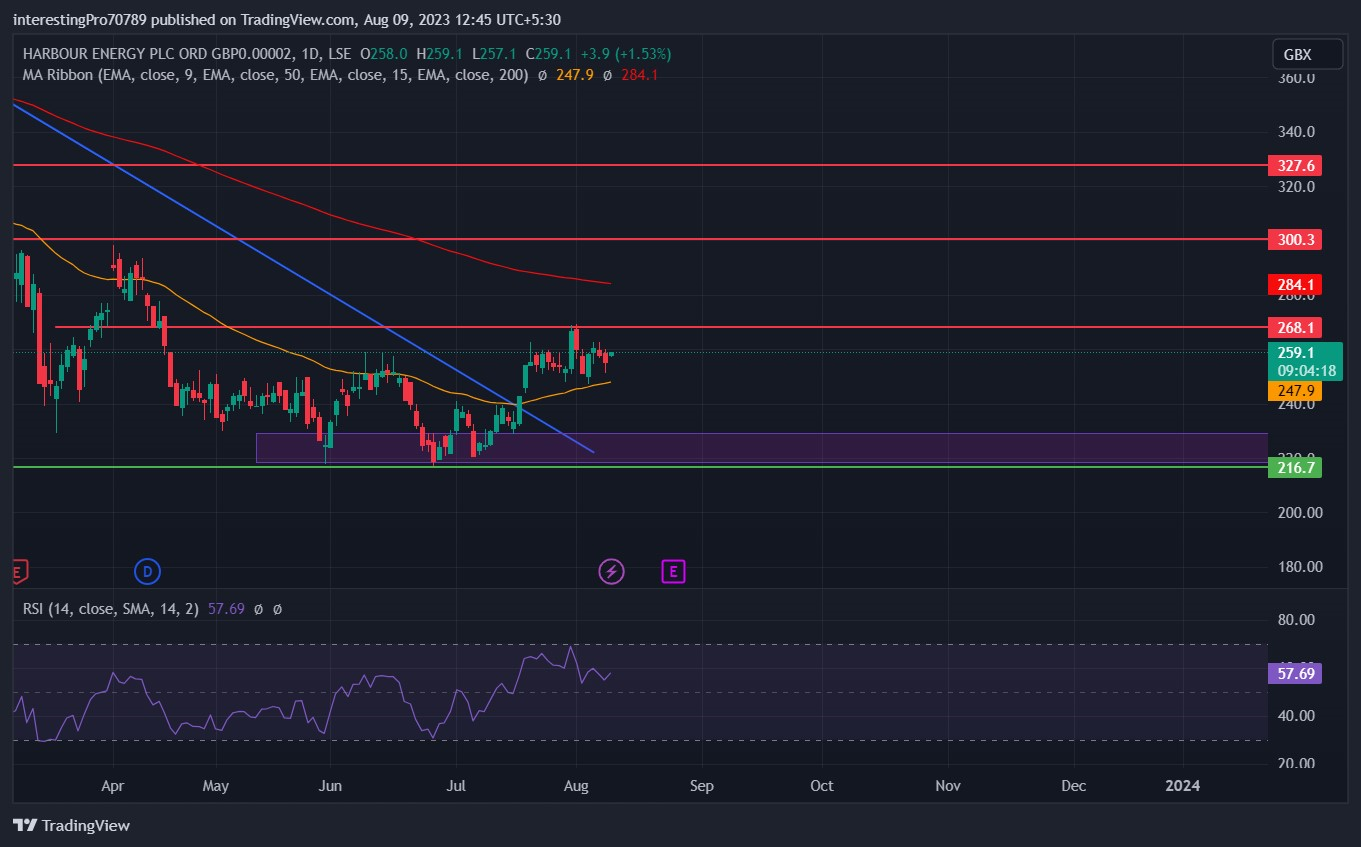Click the orange 247.9 price axis label
The height and width of the screenshot is (847, 1361).
tap(1294, 391)
